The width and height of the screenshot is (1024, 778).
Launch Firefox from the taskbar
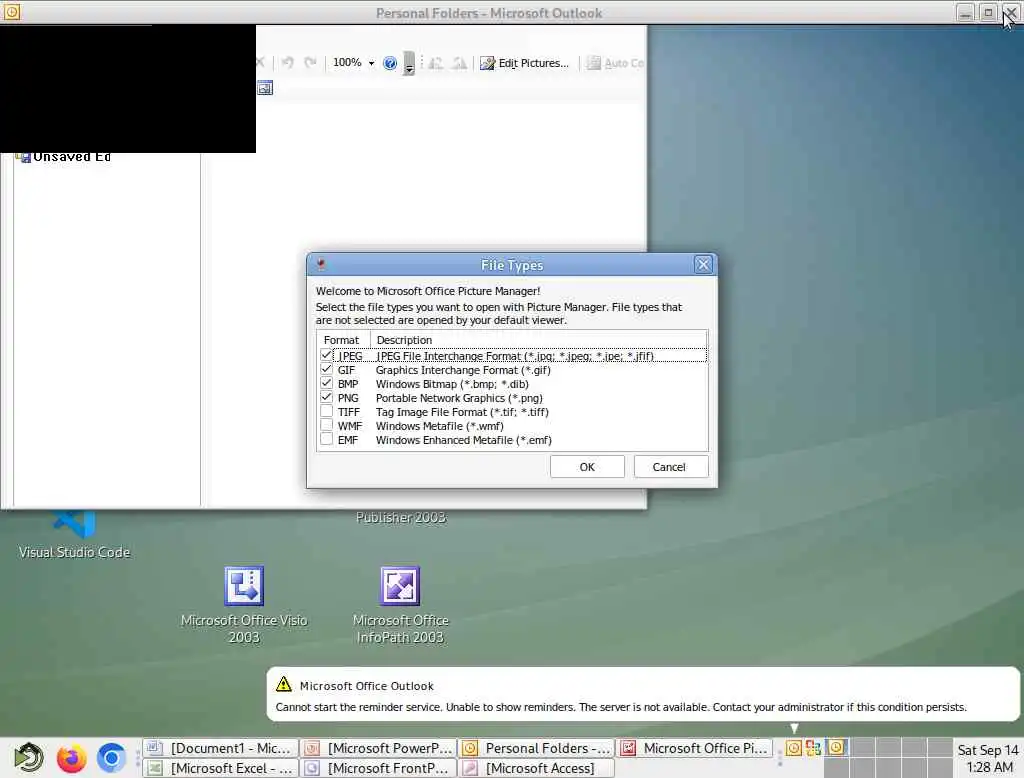71,758
